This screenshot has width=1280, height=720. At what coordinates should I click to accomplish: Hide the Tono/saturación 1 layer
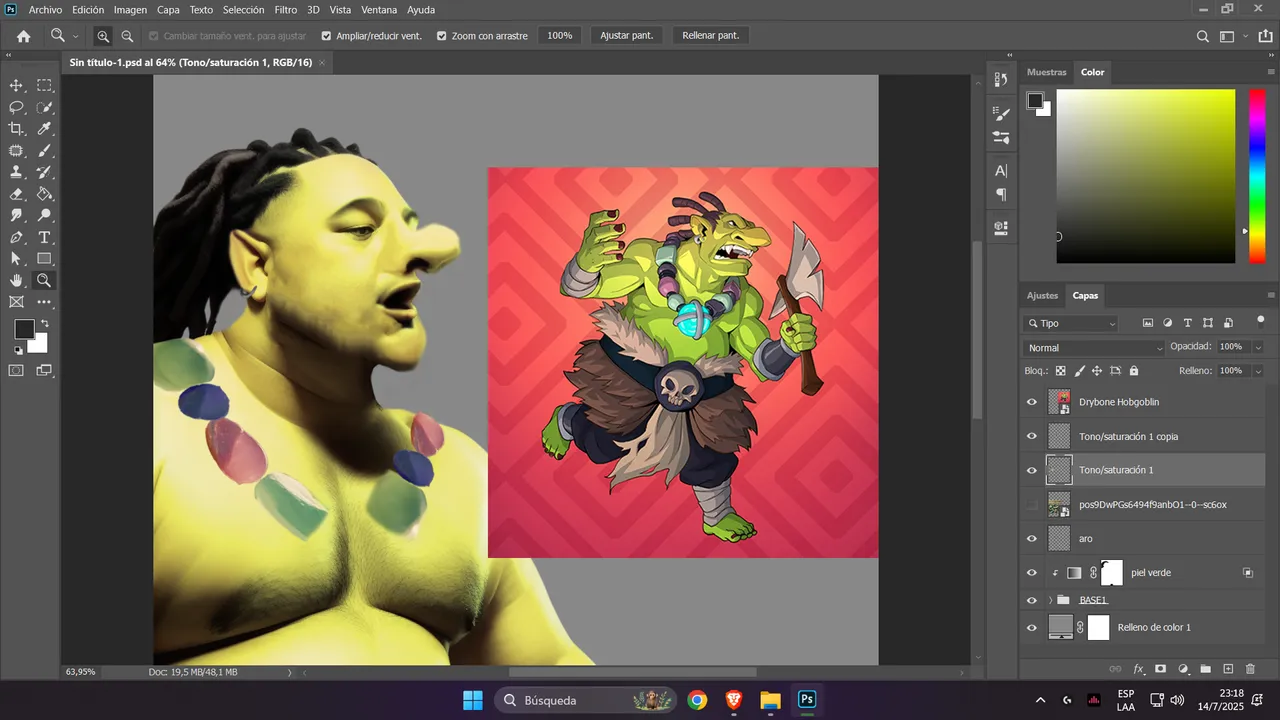(x=1032, y=470)
